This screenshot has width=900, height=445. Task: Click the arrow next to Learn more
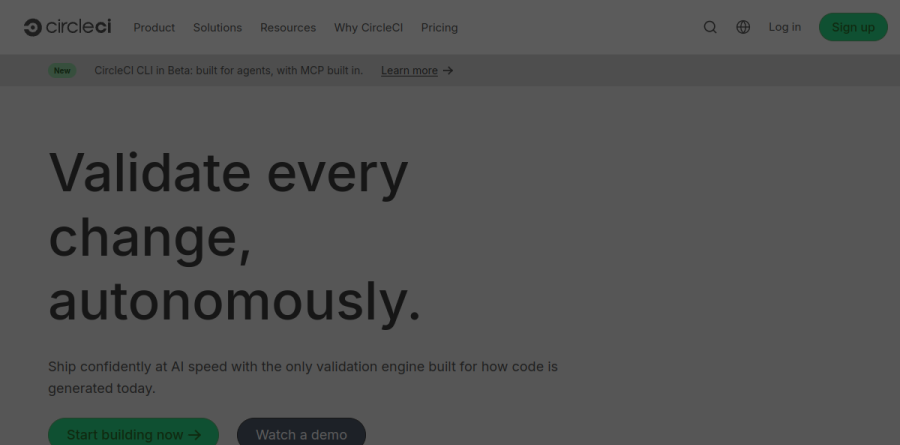448,71
